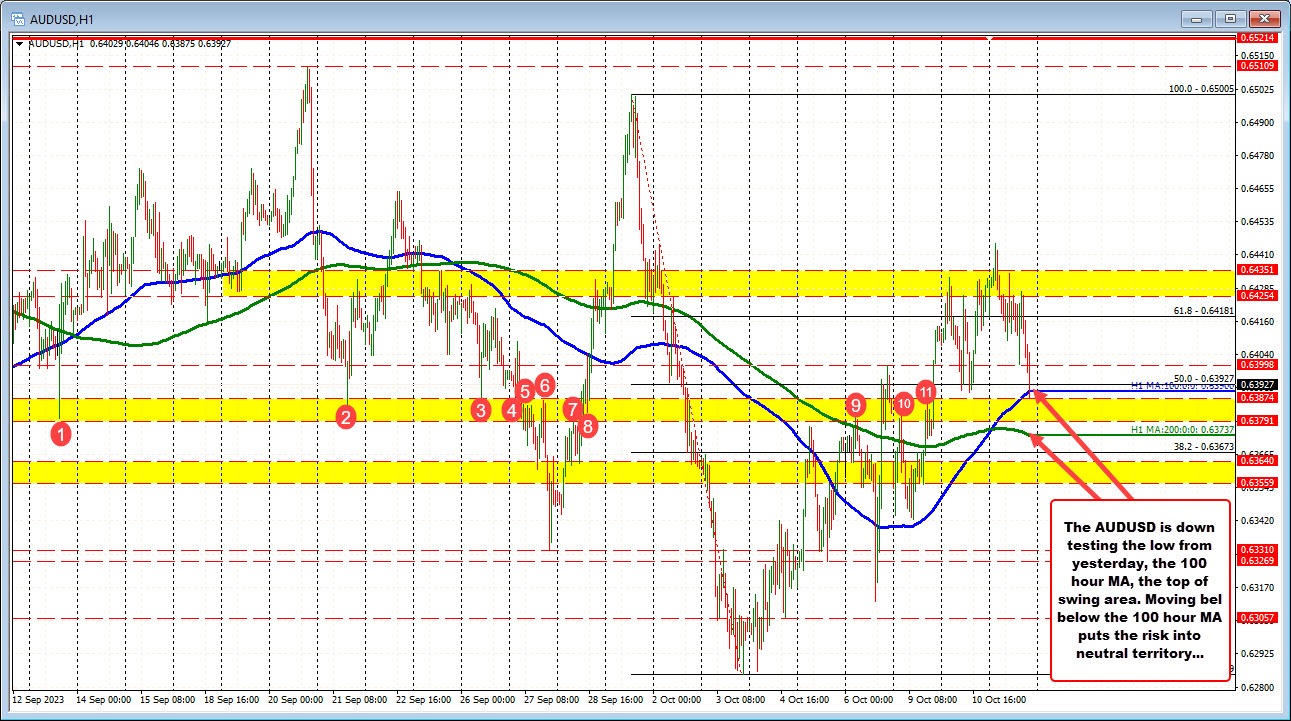Expand the dropdown arrow beside AUDUSD,H1 quote line
Image resolution: width=1291 pixels, height=721 pixels.
(x=17, y=43)
